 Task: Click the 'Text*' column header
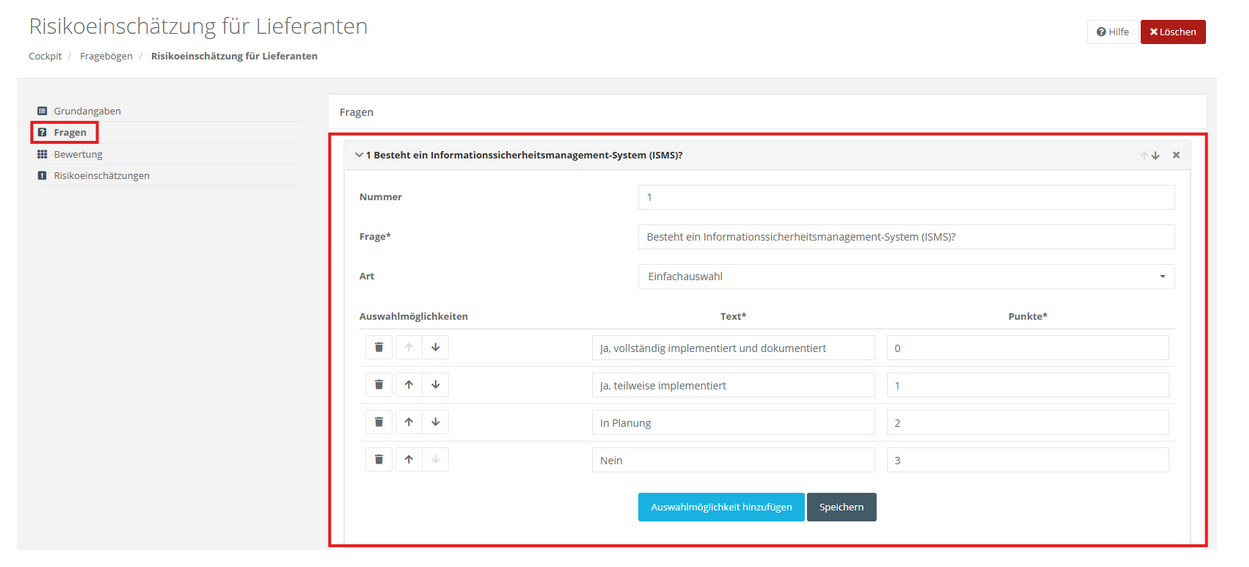(x=733, y=316)
